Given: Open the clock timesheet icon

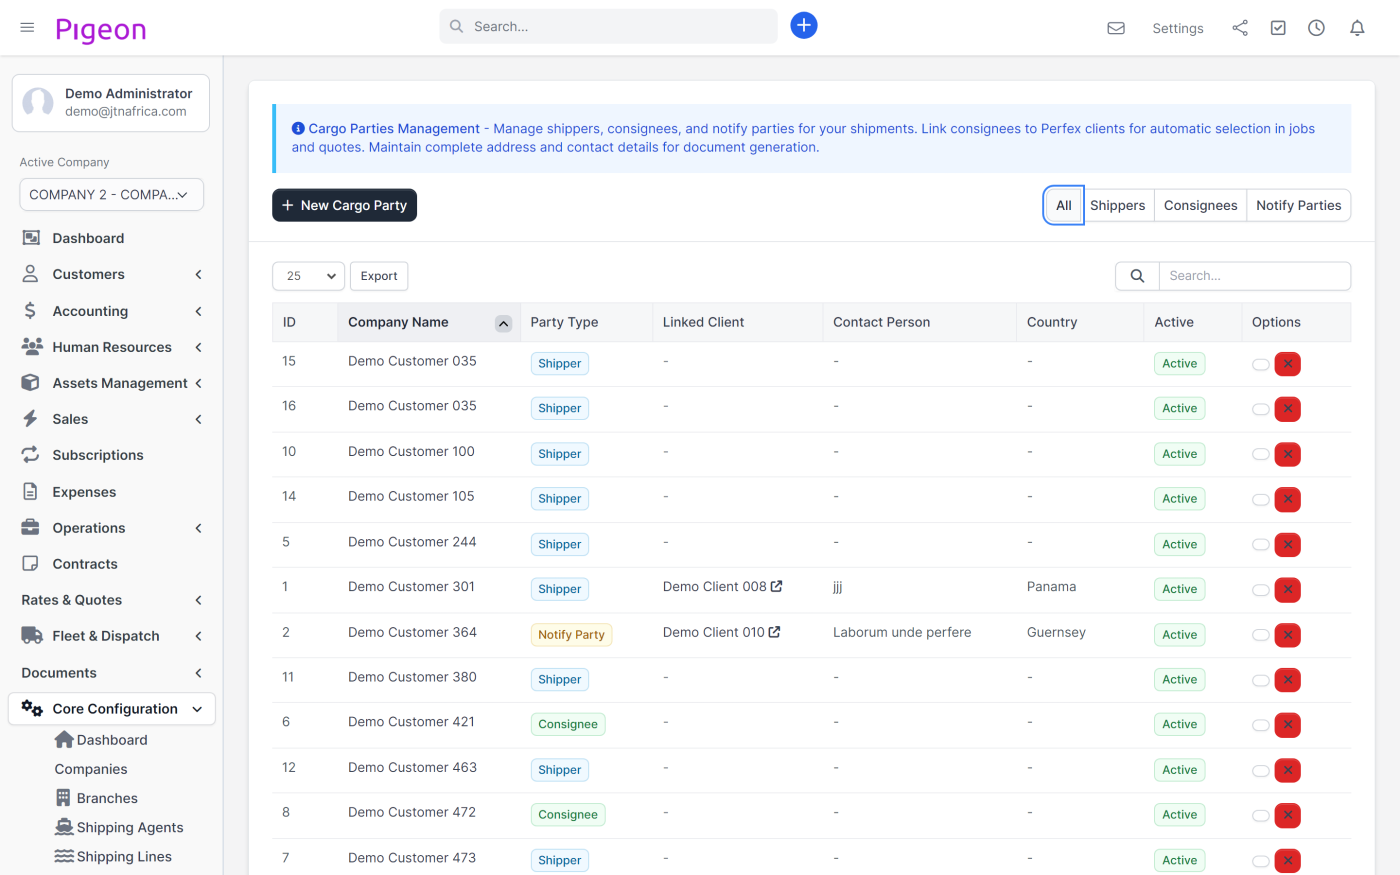Looking at the screenshot, I should 1316,28.
